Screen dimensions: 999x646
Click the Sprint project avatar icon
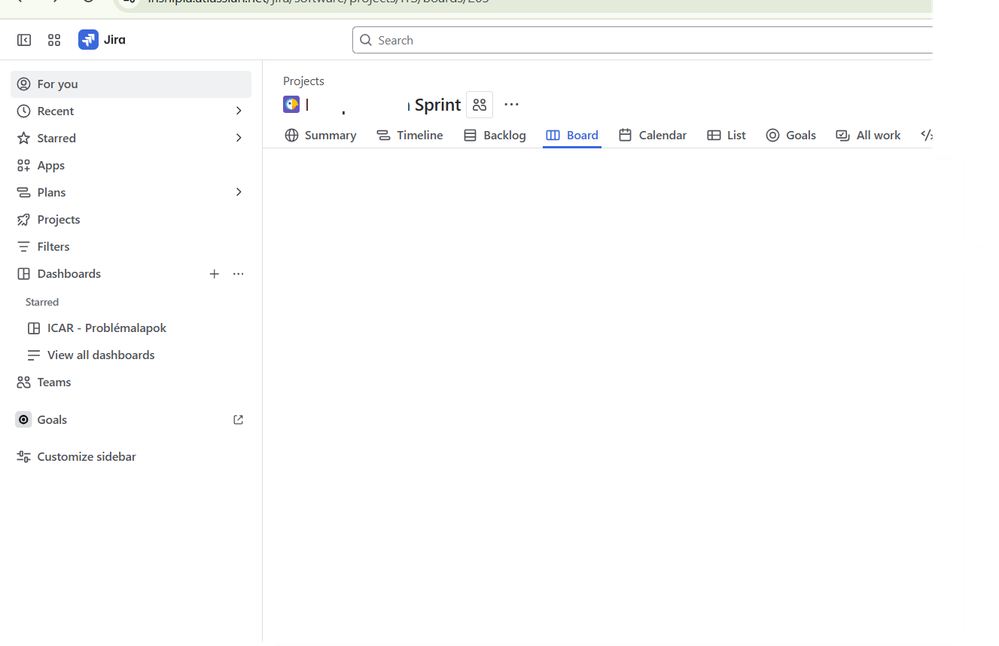pyautogui.click(x=291, y=104)
